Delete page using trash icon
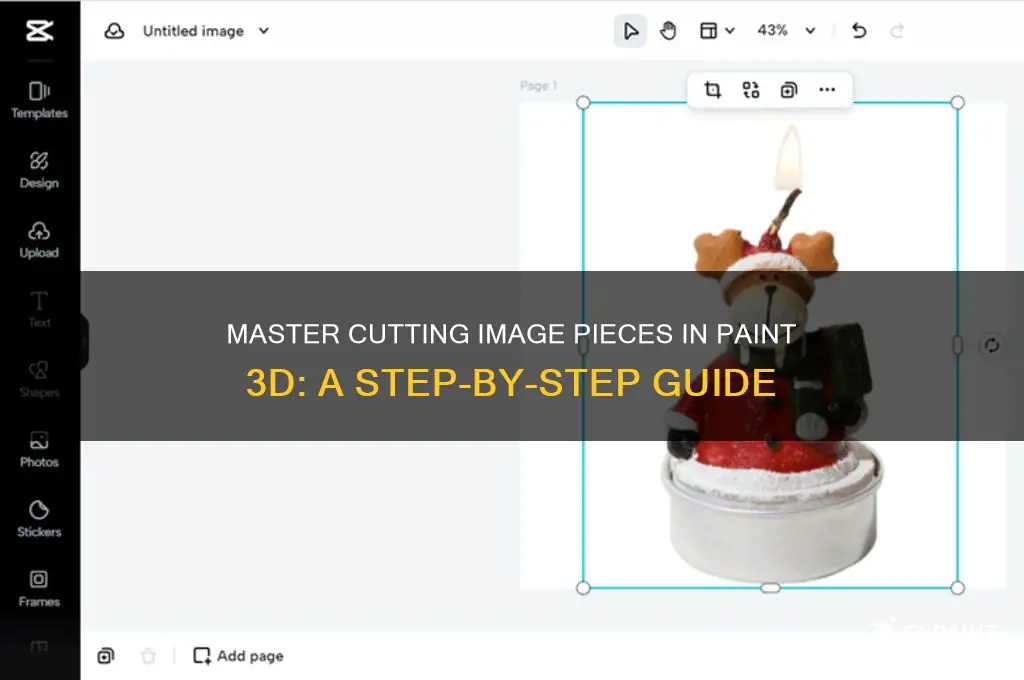This screenshot has width=1024, height=680. click(x=148, y=655)
